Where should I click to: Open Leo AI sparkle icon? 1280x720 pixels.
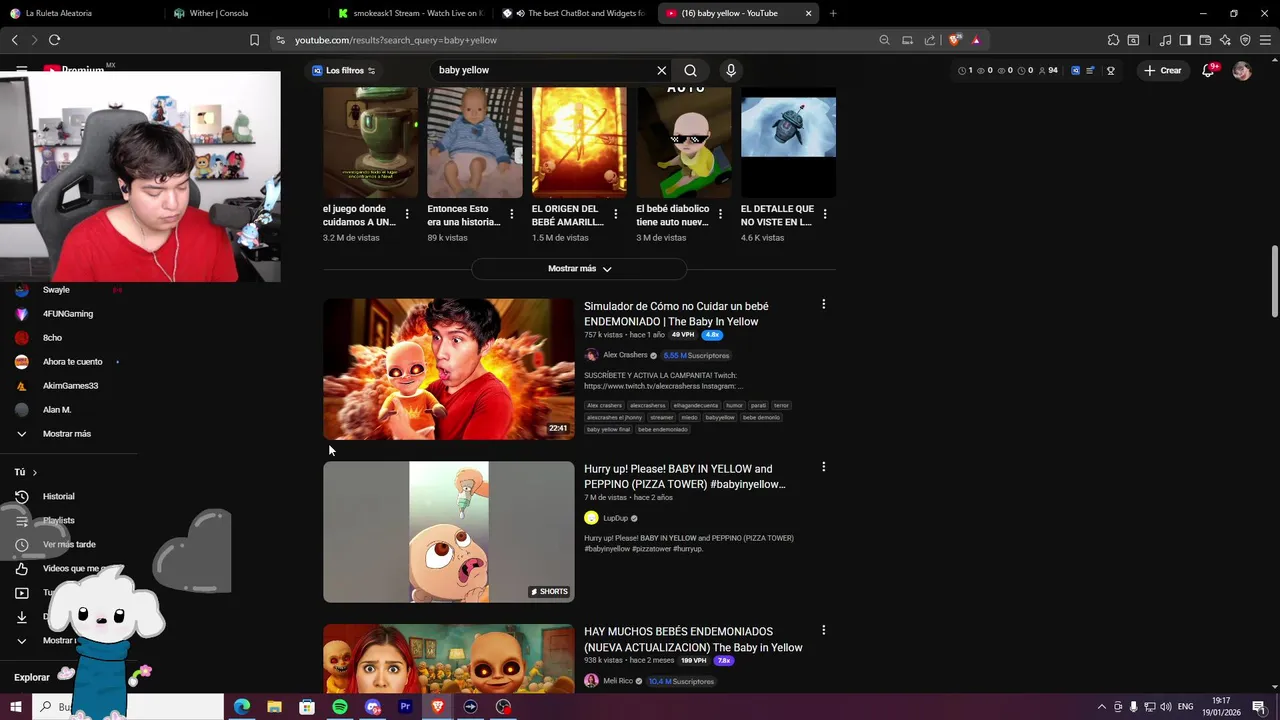coord(1225,40)
